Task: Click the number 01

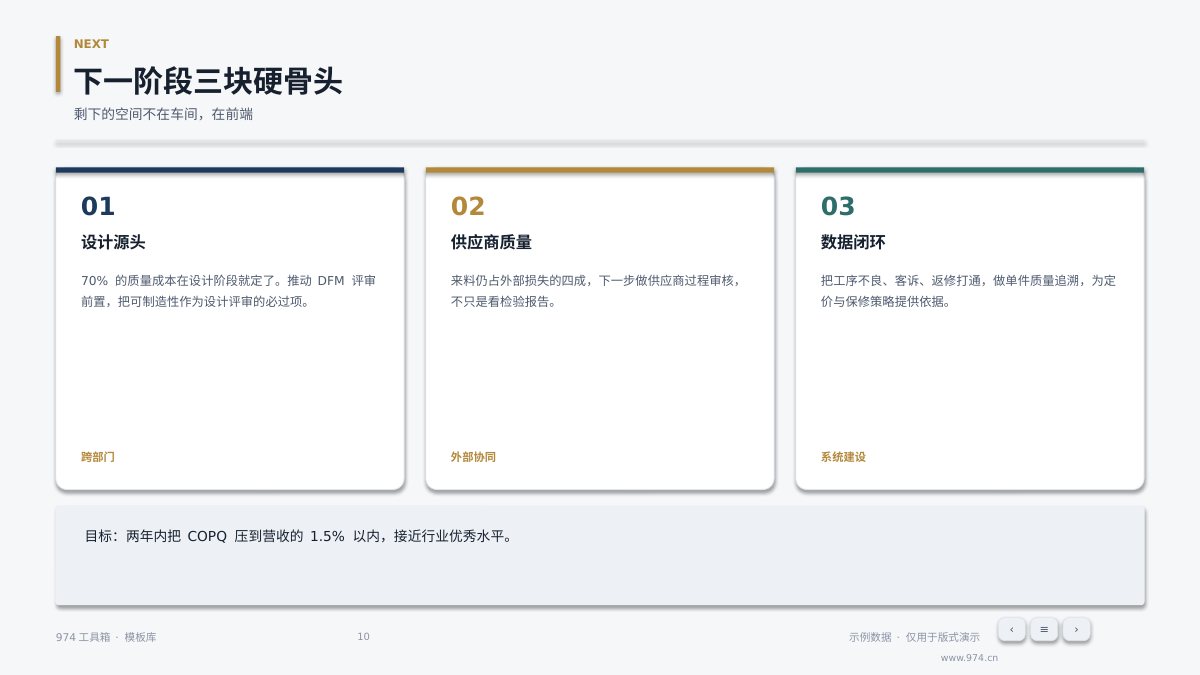Action: [98, 206]
